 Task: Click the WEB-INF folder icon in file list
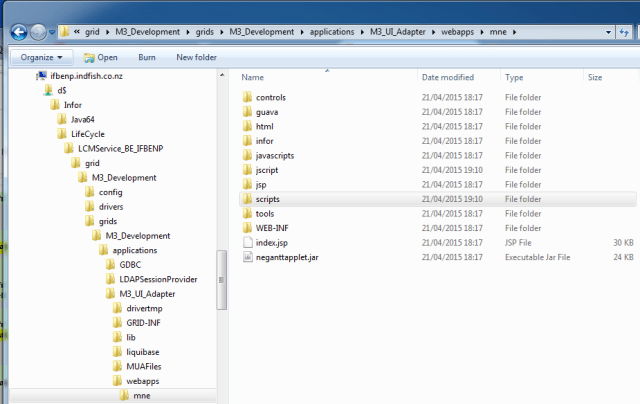point(247,228)
